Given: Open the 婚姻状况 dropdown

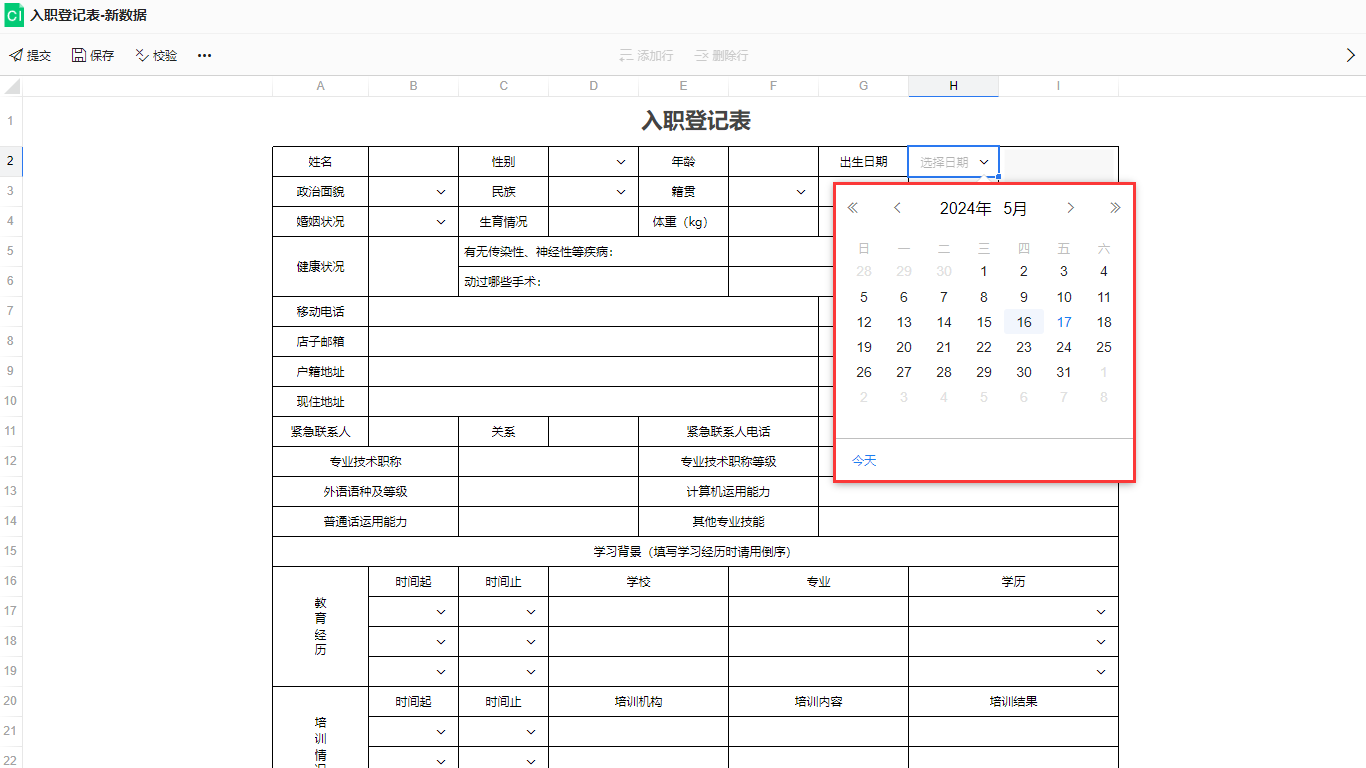Looking at the screenshot, I should click(440, 221).
